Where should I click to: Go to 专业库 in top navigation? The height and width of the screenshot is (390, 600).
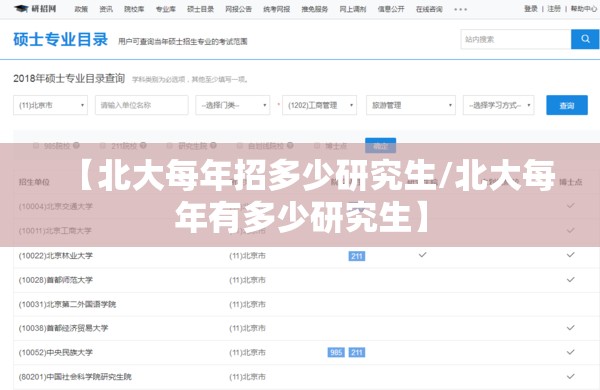click(x=166, y=9)
